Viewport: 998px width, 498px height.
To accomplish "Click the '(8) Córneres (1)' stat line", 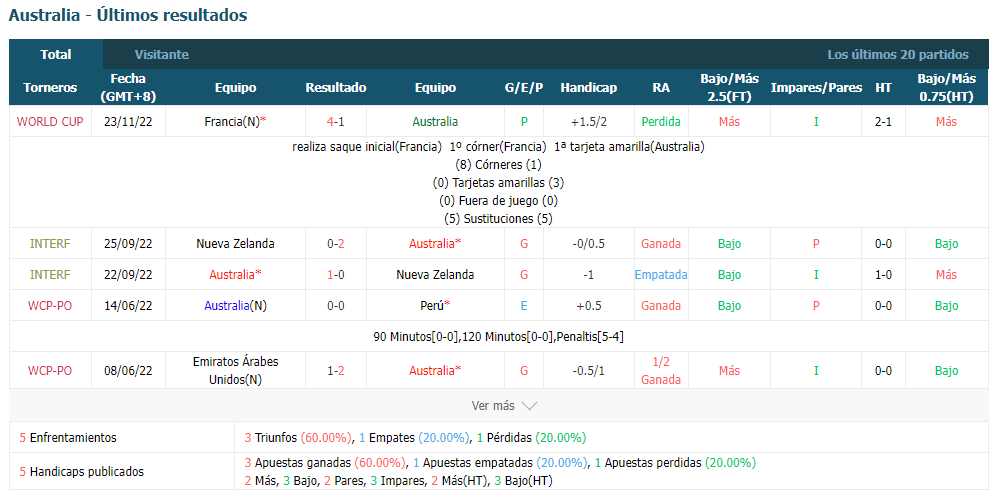I will coord(498,164).
